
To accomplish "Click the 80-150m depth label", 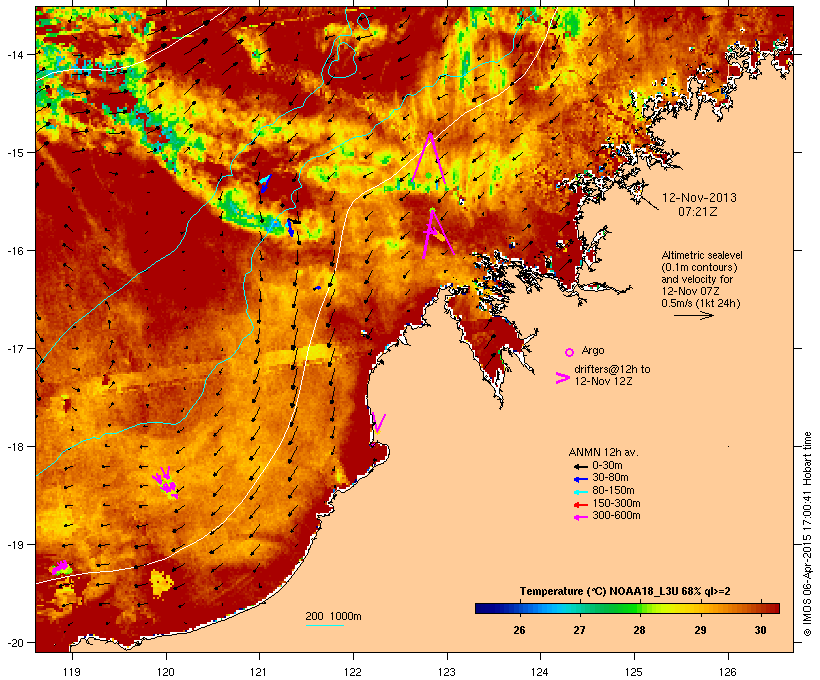I will (x=613, y=491).
